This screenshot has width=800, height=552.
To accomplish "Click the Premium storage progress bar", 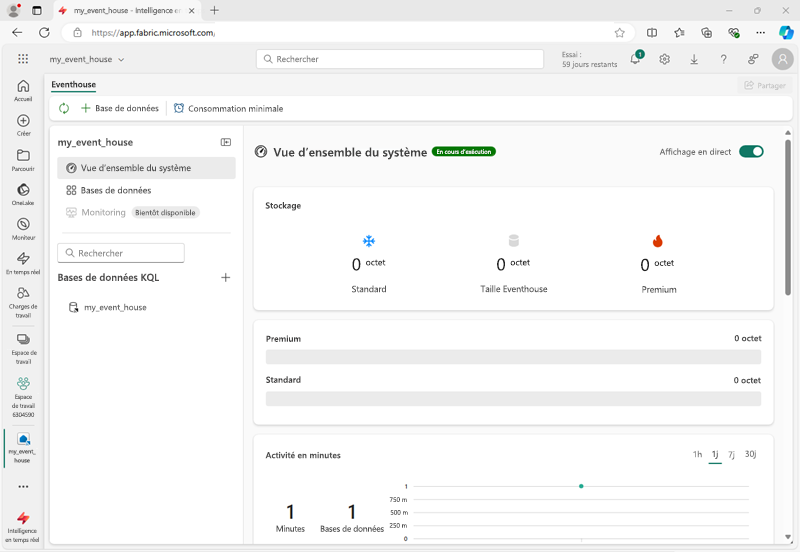I will [x=513, y=357].
